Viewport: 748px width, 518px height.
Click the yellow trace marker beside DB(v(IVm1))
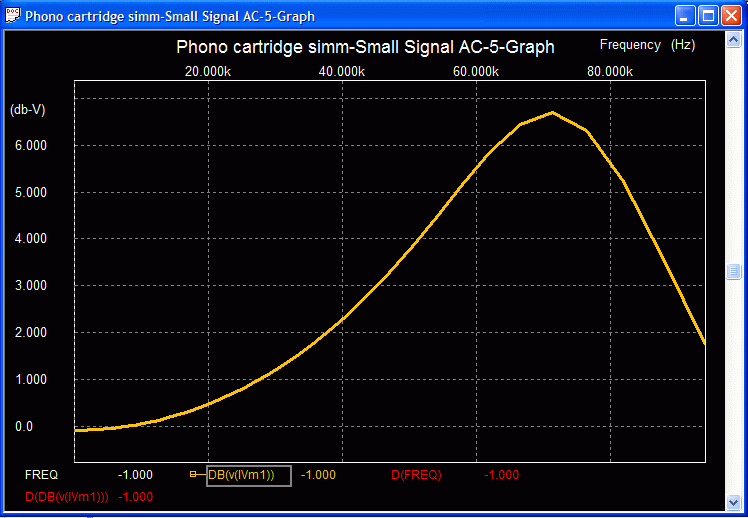(194, 475)
